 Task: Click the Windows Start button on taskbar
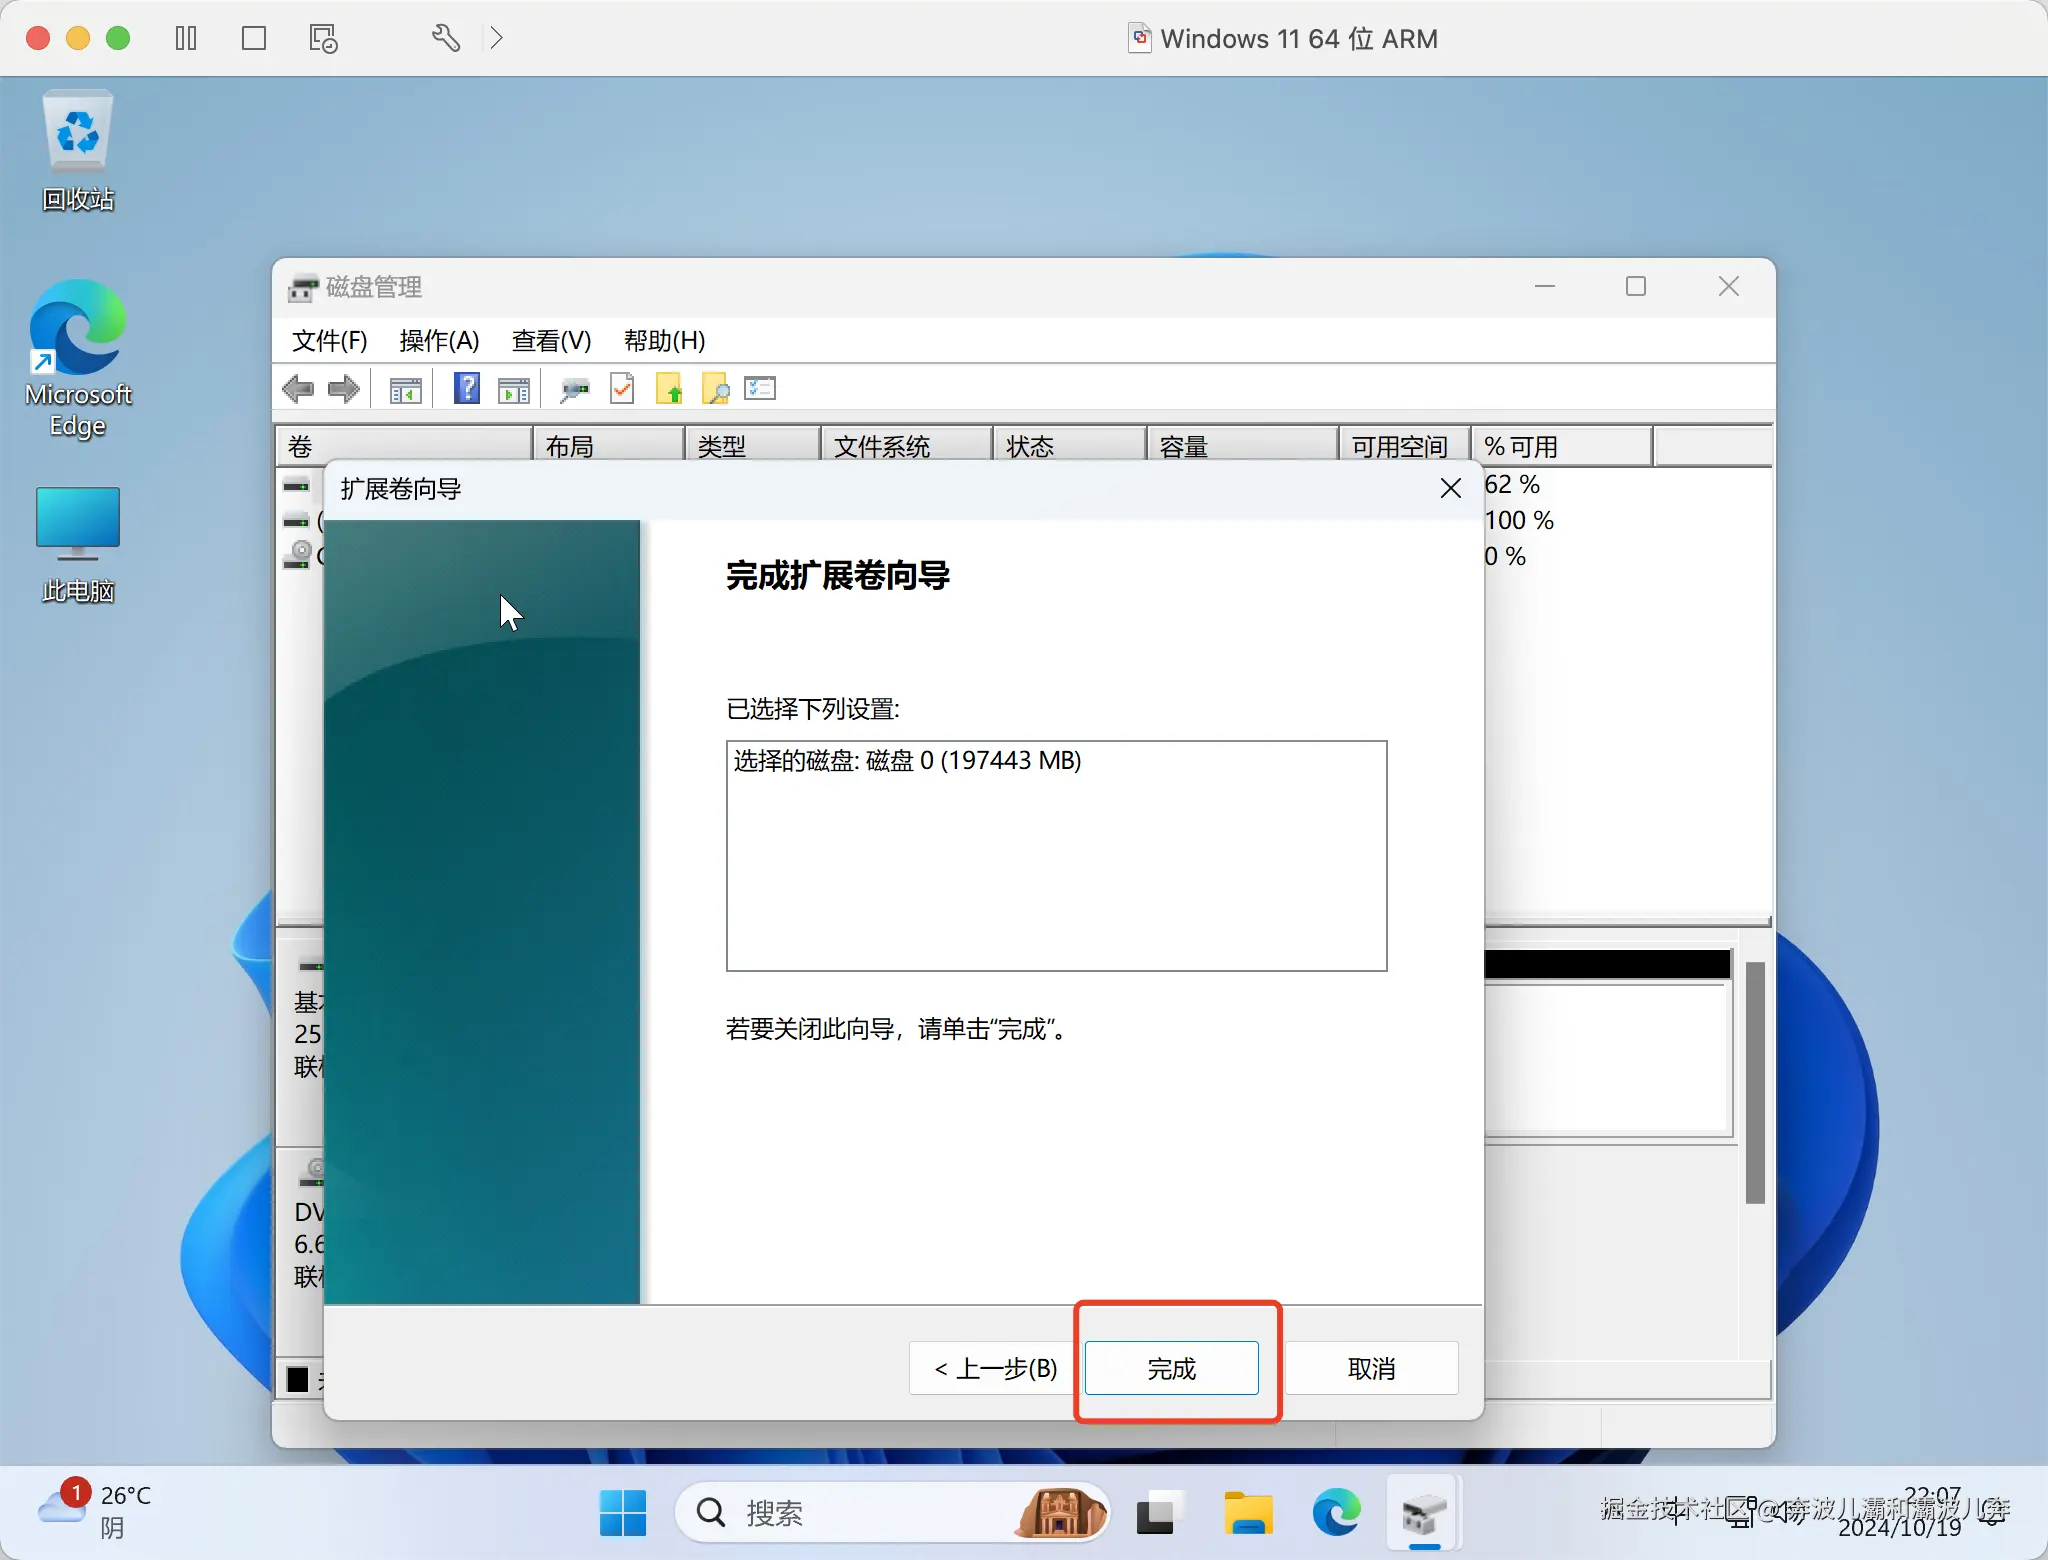(623, 1513)
